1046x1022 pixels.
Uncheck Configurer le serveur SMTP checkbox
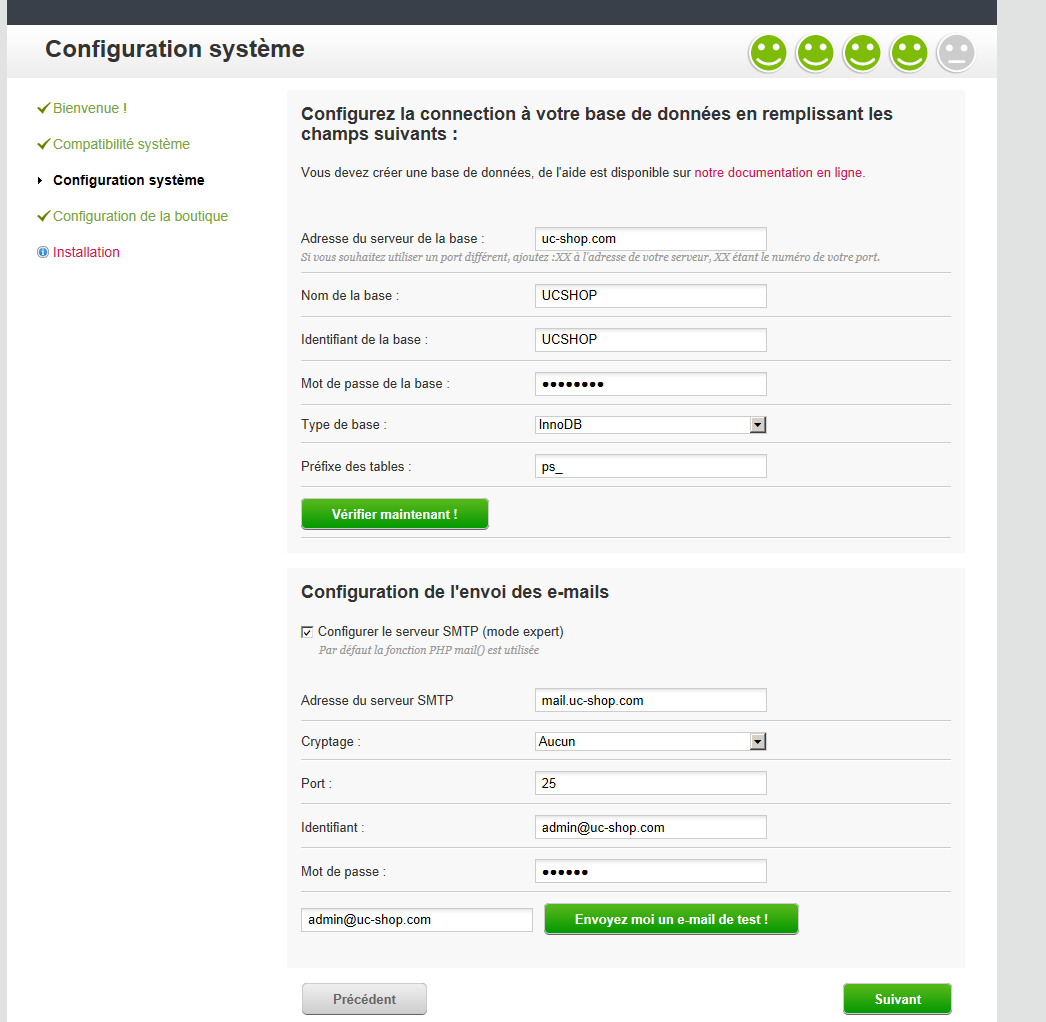pyautogui.click(x=307, y=632)
